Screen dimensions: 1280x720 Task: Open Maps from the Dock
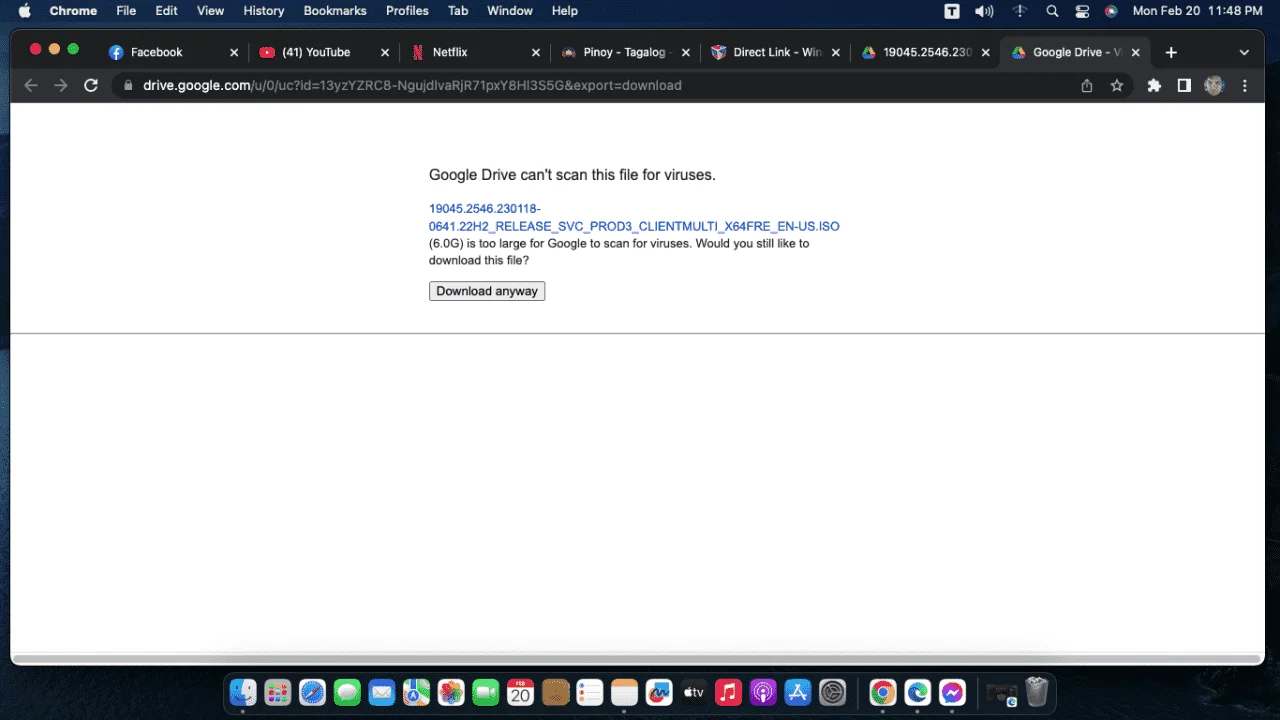(416, 692)
